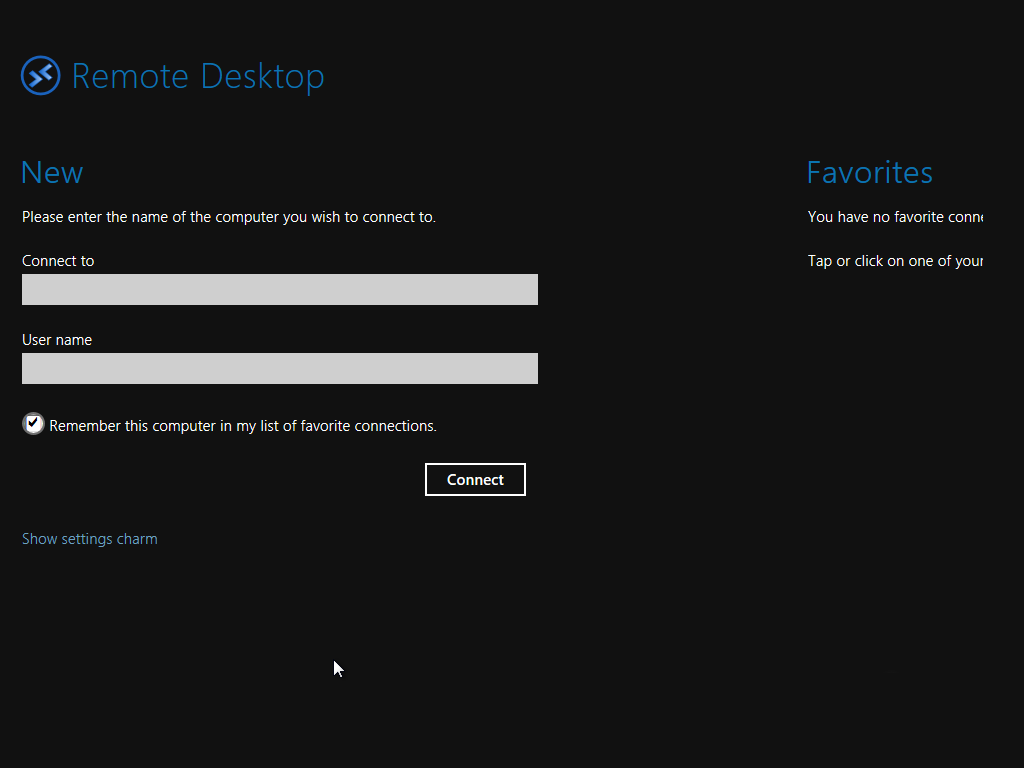Click 'Tap or click on one of your' text
Viewport: 1024px width, 768px height.
click(895, 261)
